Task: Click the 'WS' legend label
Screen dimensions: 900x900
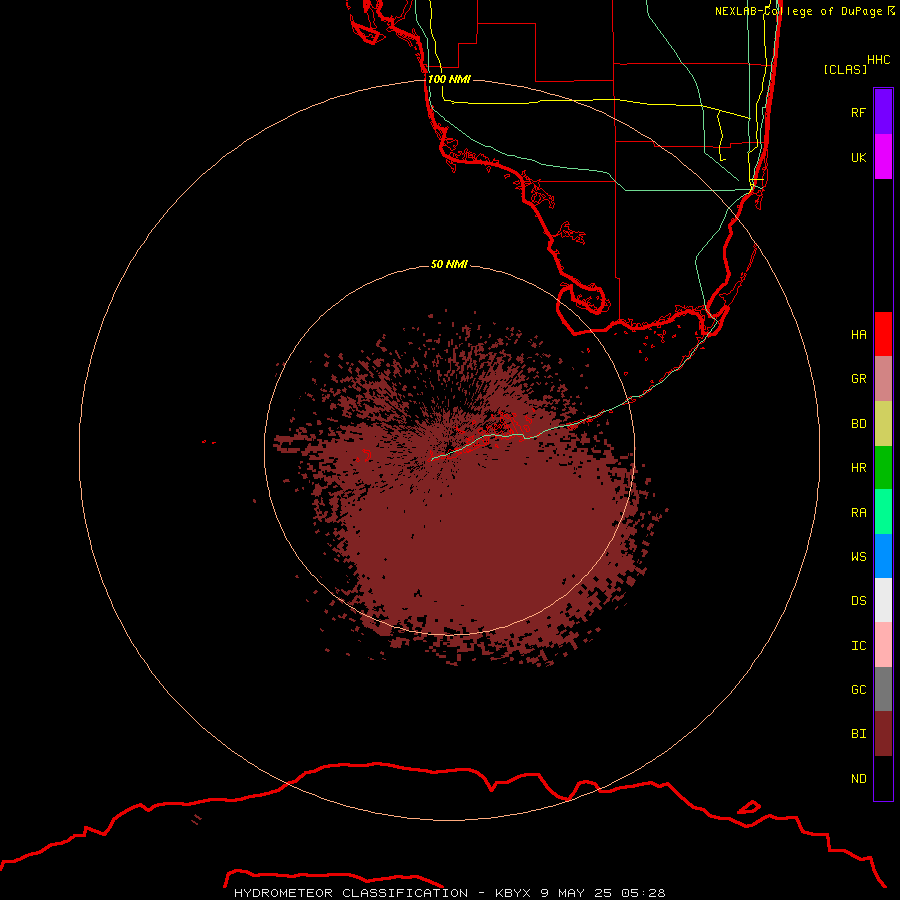Action: click(x=858, y=557)
